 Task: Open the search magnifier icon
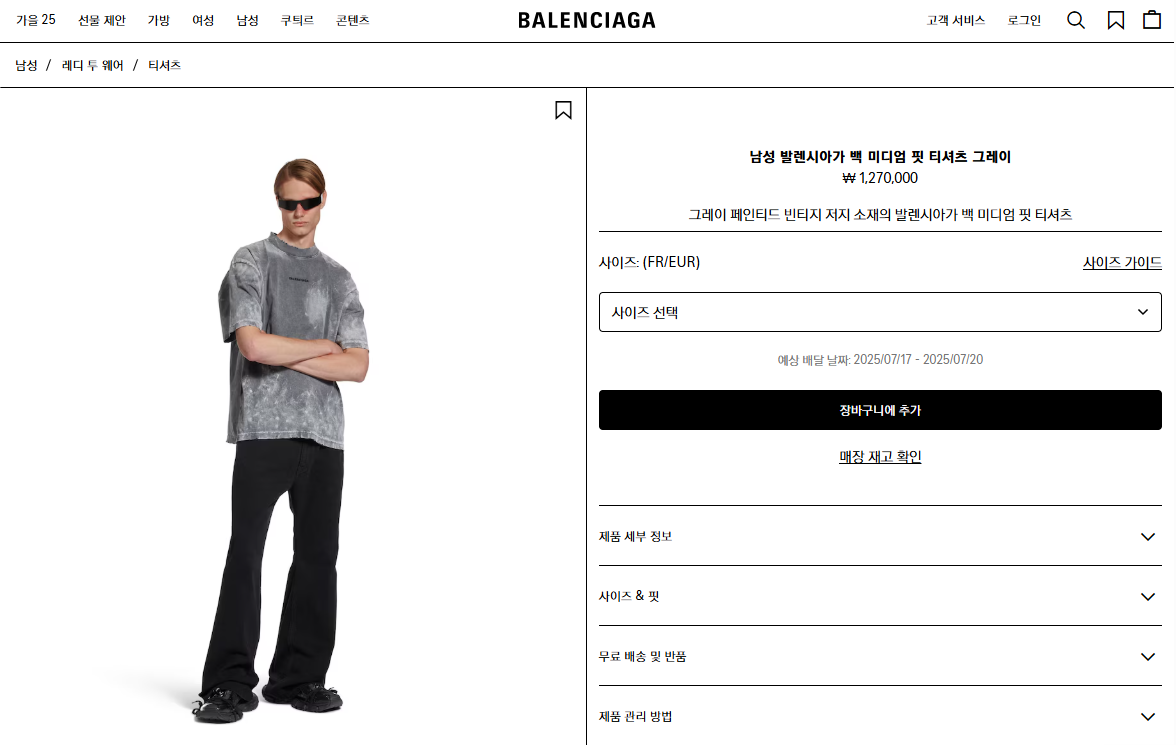coord(1076,20)
